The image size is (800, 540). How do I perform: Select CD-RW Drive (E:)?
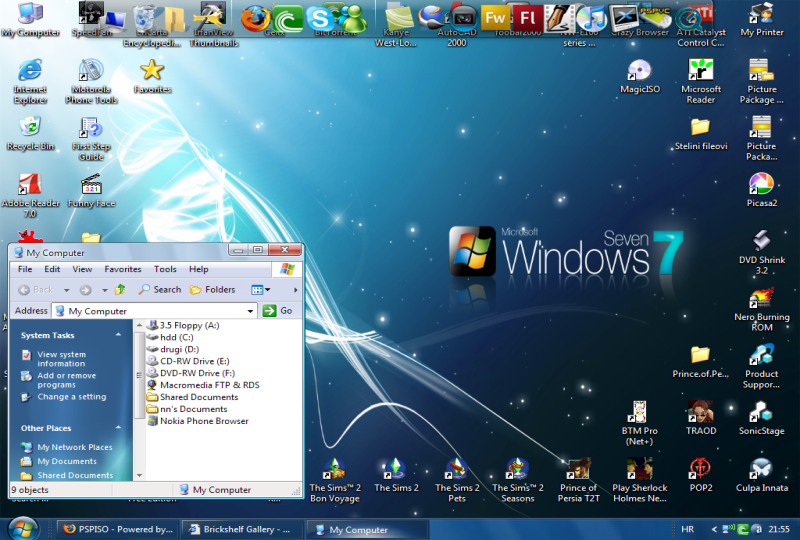(x=188, y=361)
